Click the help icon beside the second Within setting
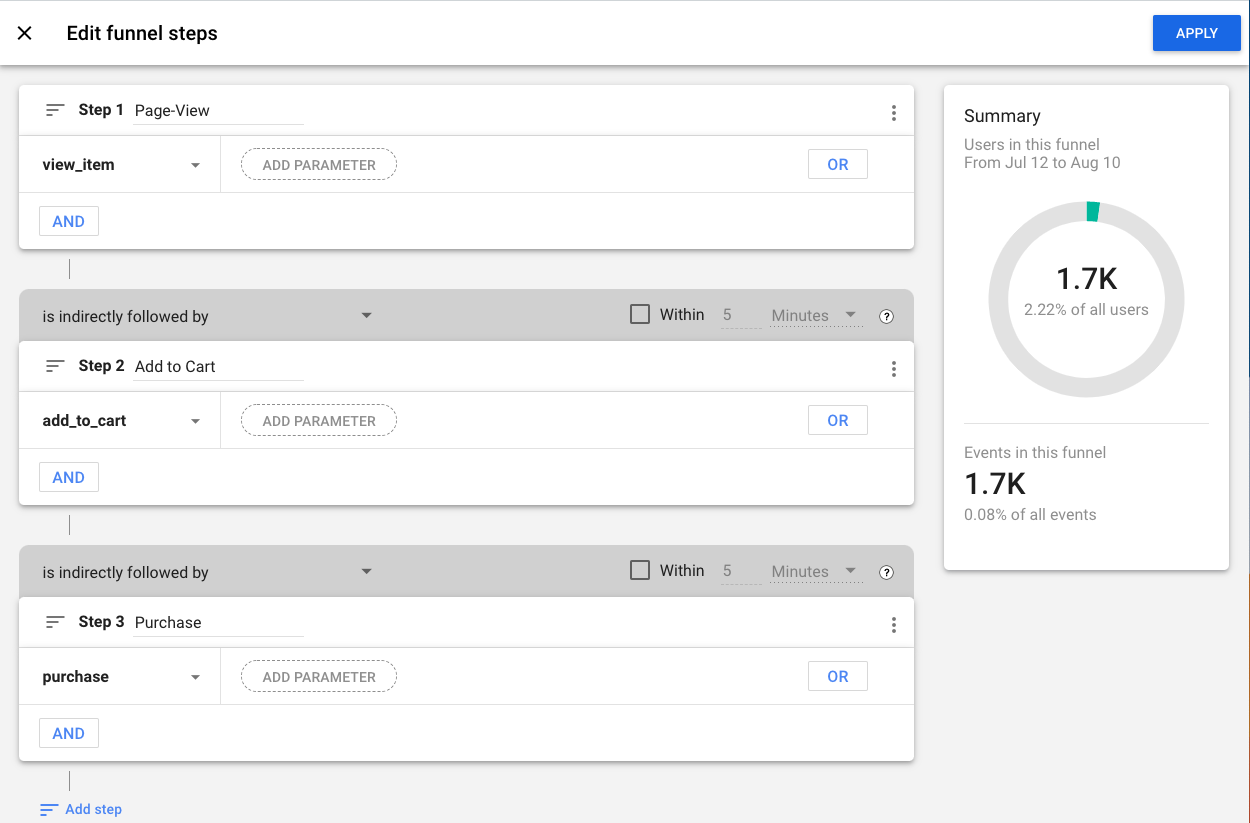Viewport: 1250px width, 823px height. point(886,571)
